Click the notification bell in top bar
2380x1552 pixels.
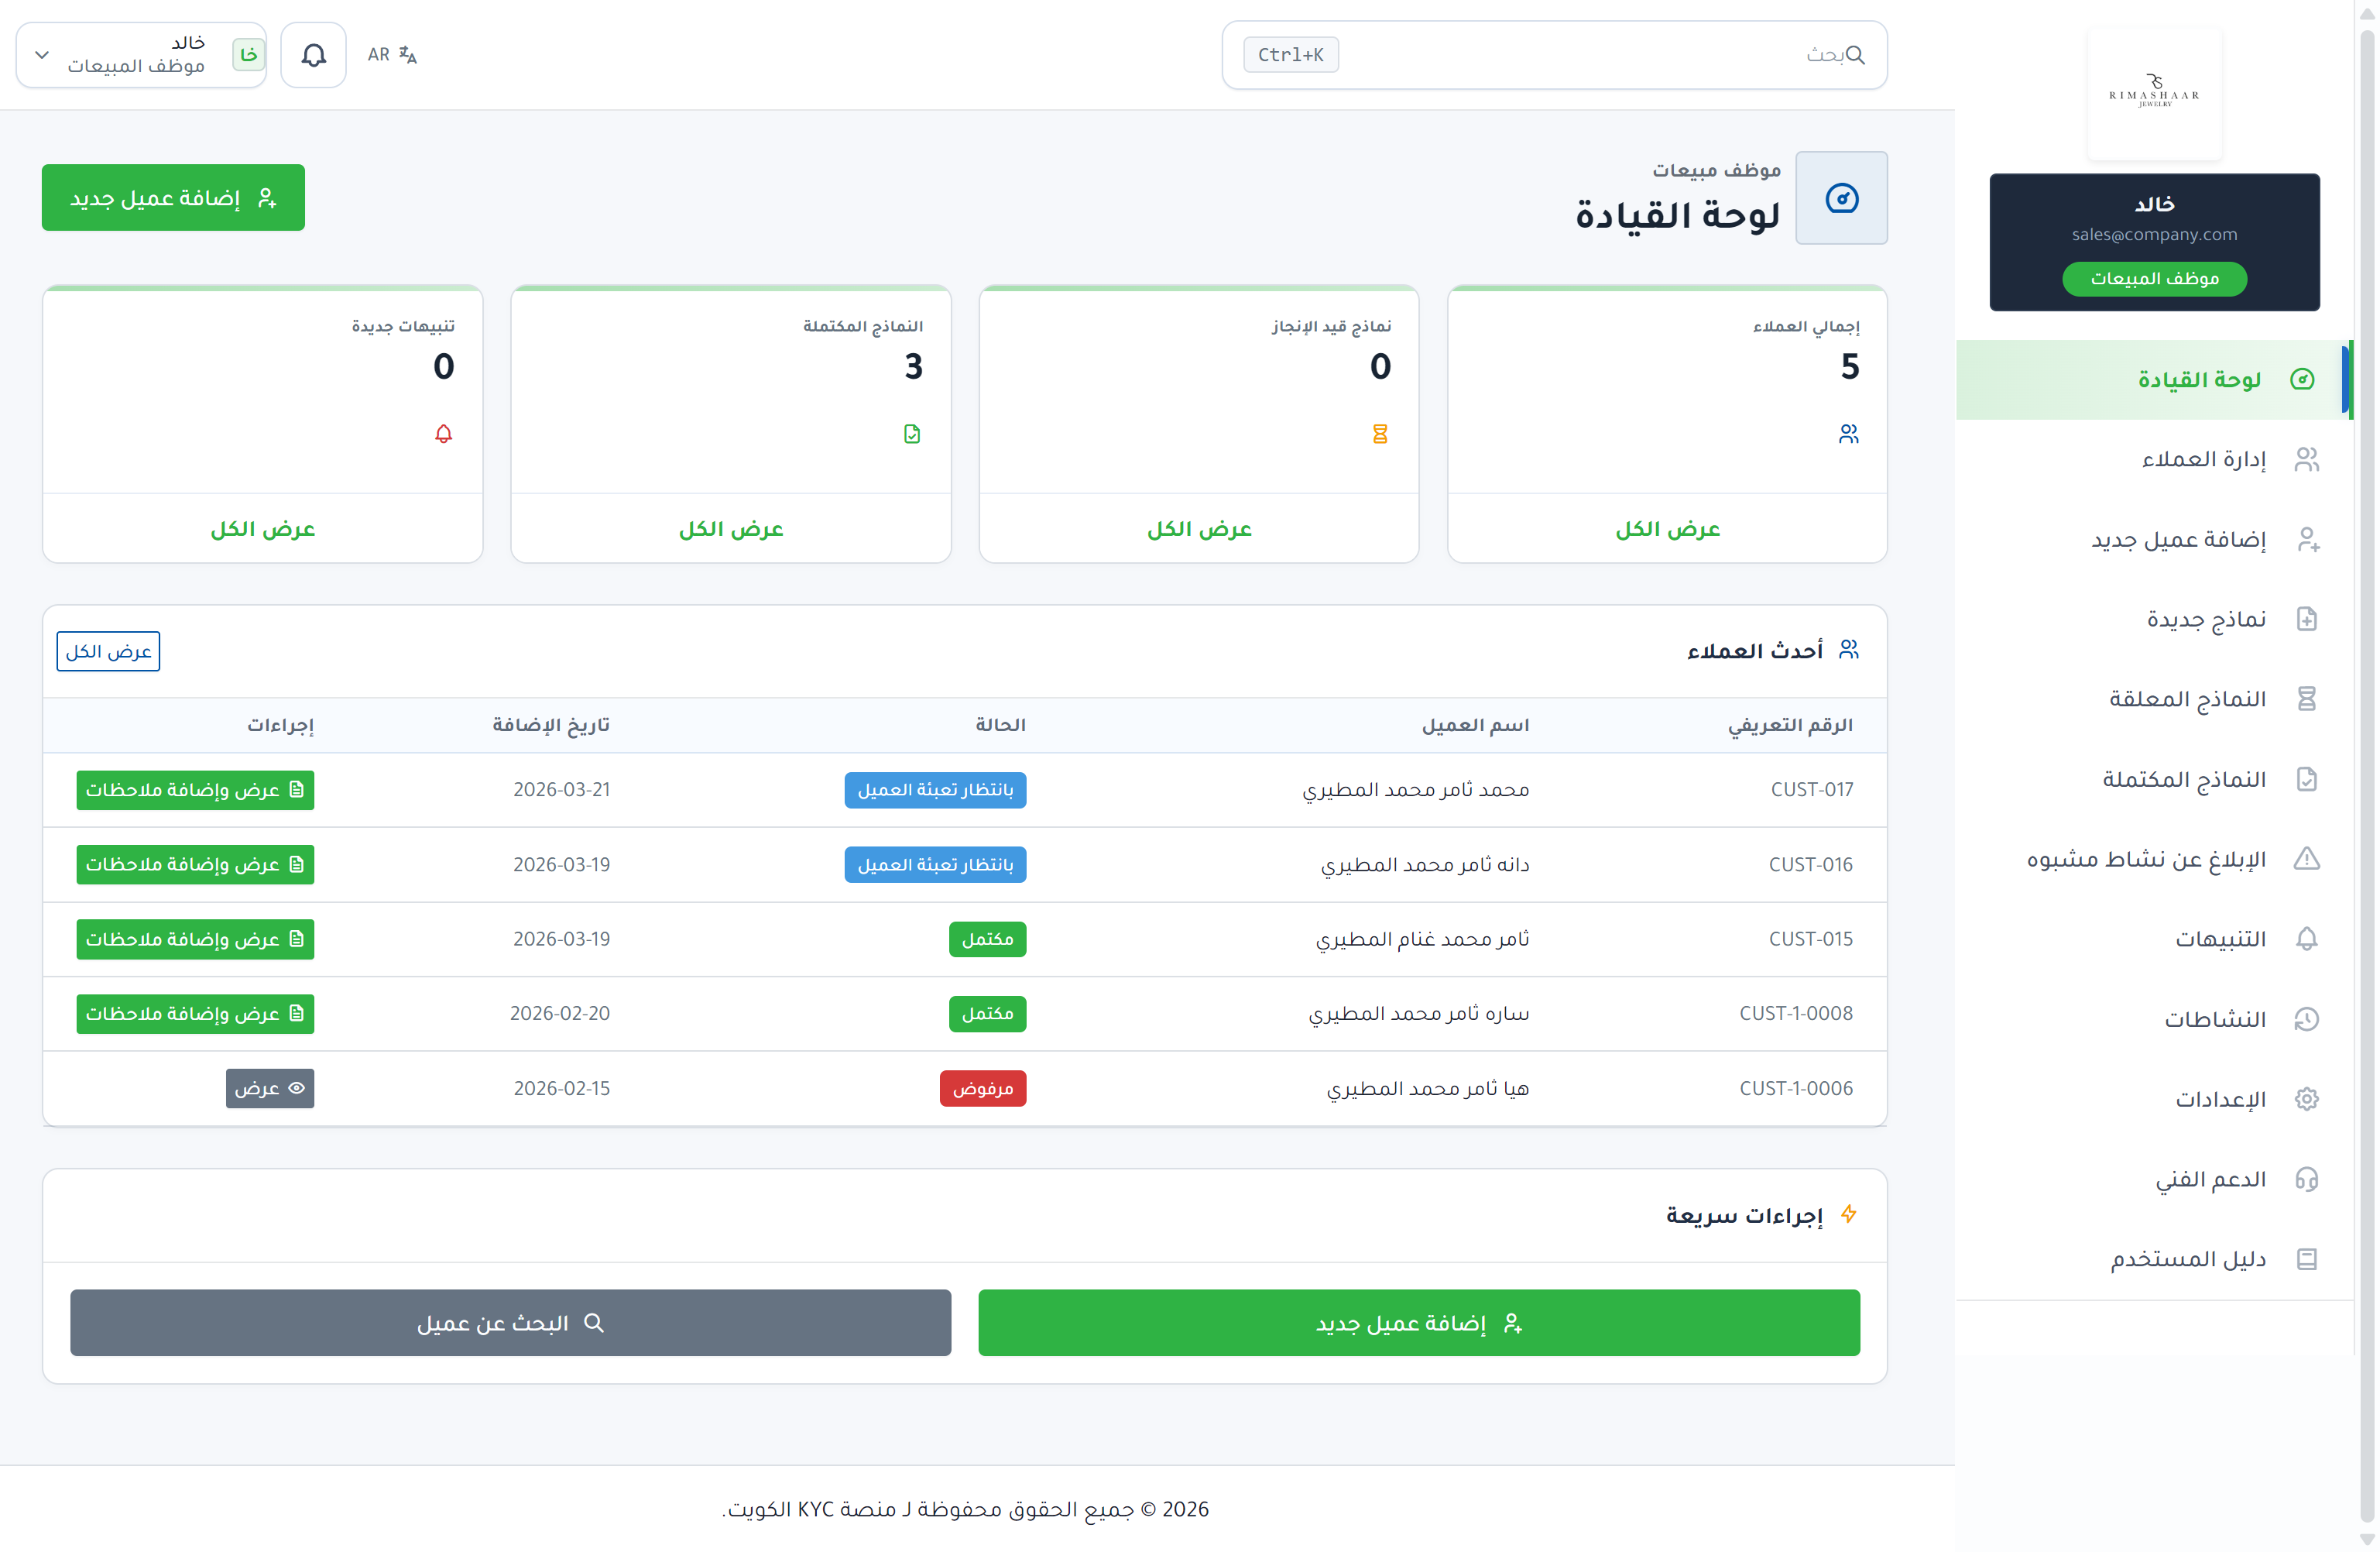click(x=313, y=55)
